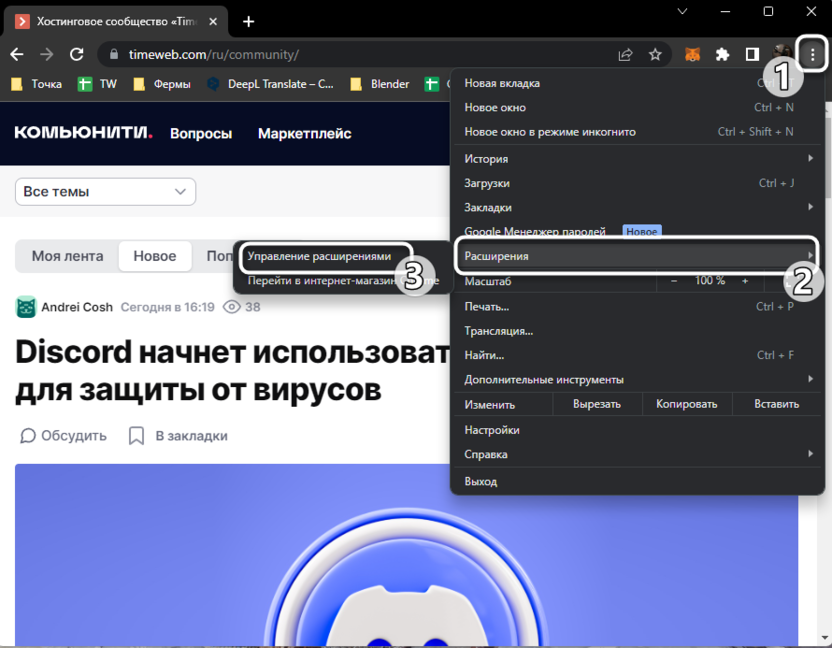832x648 pixels.
Task: Expand the Все темы dropdown
Action: (x=106, y=192)
